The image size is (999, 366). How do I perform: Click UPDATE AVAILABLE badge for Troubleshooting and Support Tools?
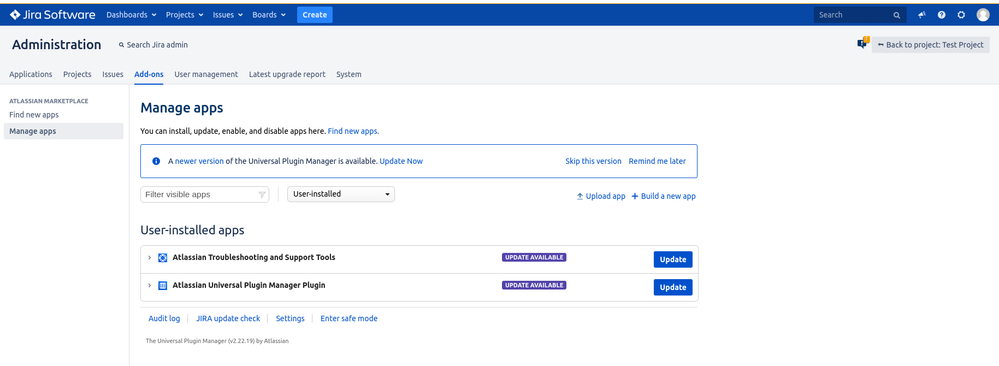(x=534, y=258)
